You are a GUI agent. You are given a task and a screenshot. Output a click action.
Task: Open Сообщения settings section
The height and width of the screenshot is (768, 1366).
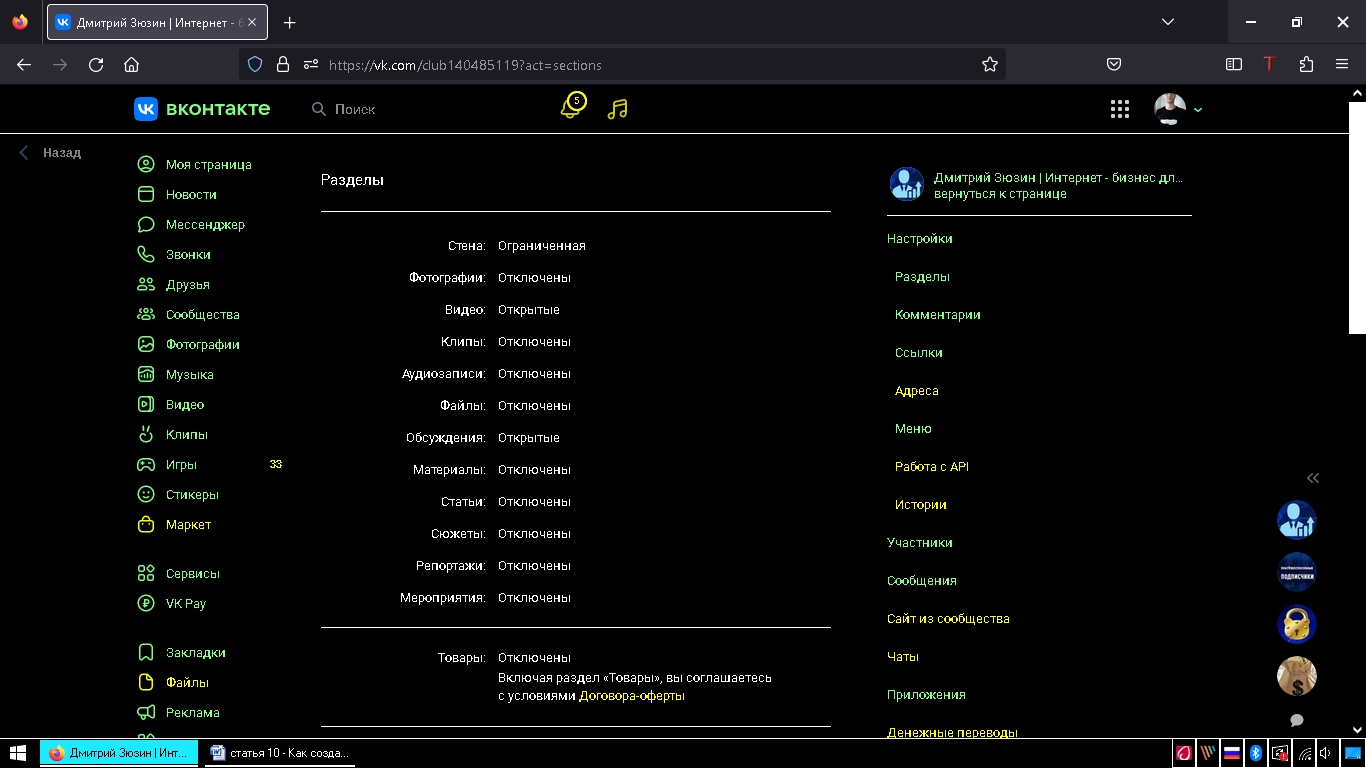[x=921, y=580]
